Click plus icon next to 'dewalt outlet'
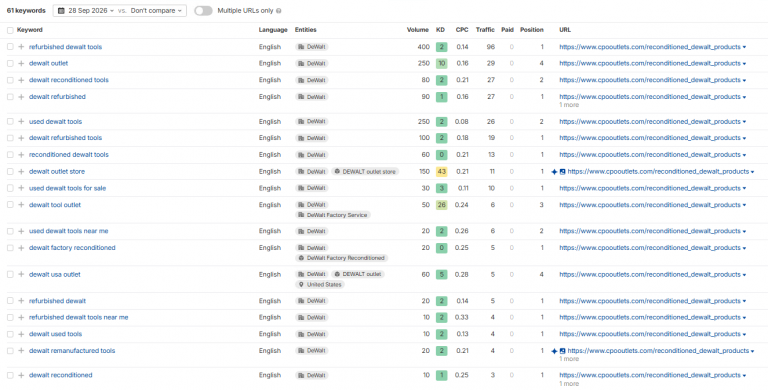Screen dimensions: 768x390 click(x=21, y=64)
